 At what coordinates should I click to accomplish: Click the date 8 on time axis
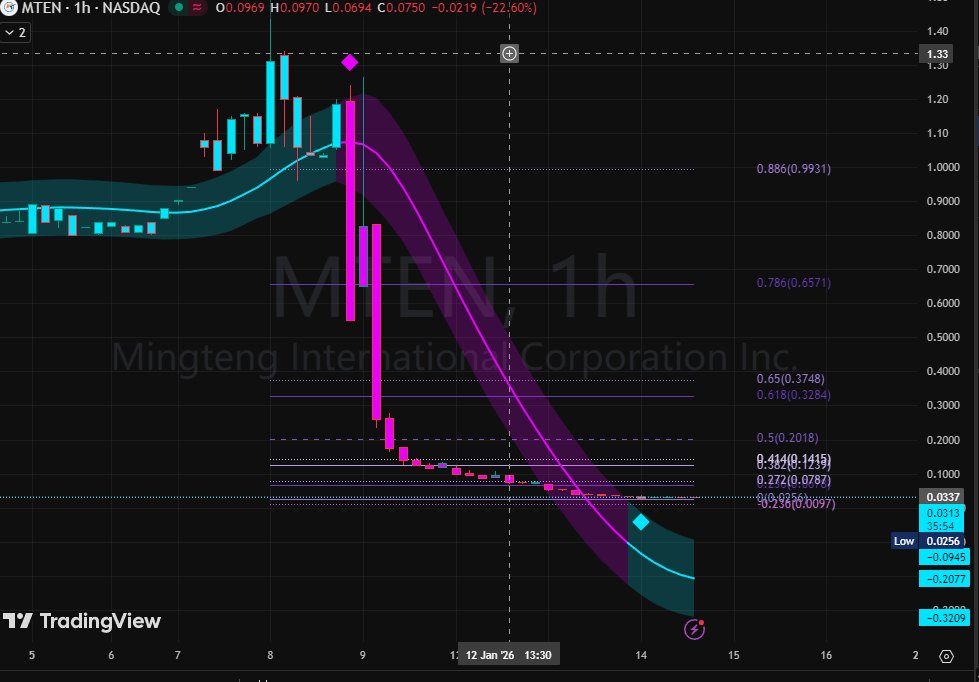(270, 655)
